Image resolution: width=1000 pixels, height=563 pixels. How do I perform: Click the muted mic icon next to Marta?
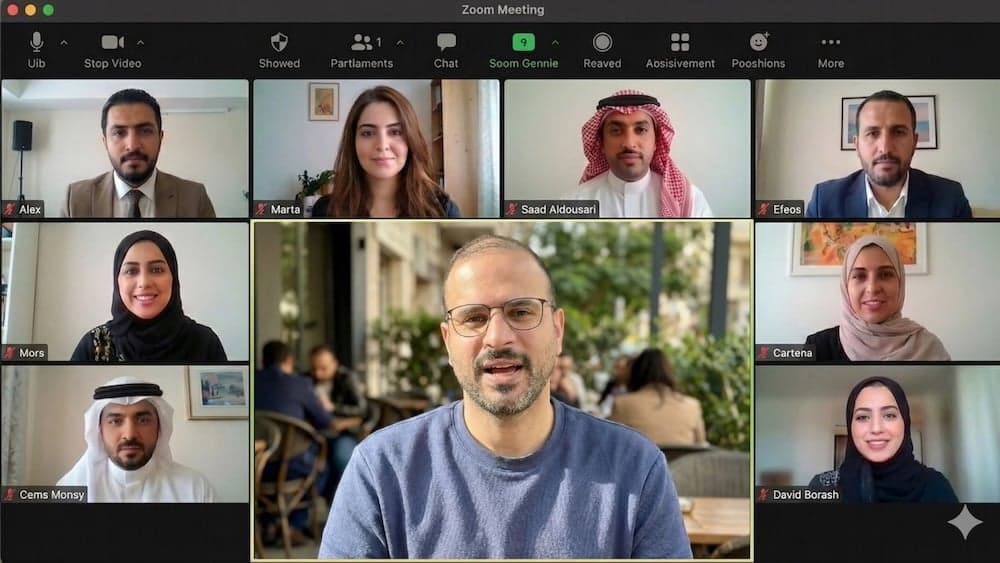coord(261,209)
